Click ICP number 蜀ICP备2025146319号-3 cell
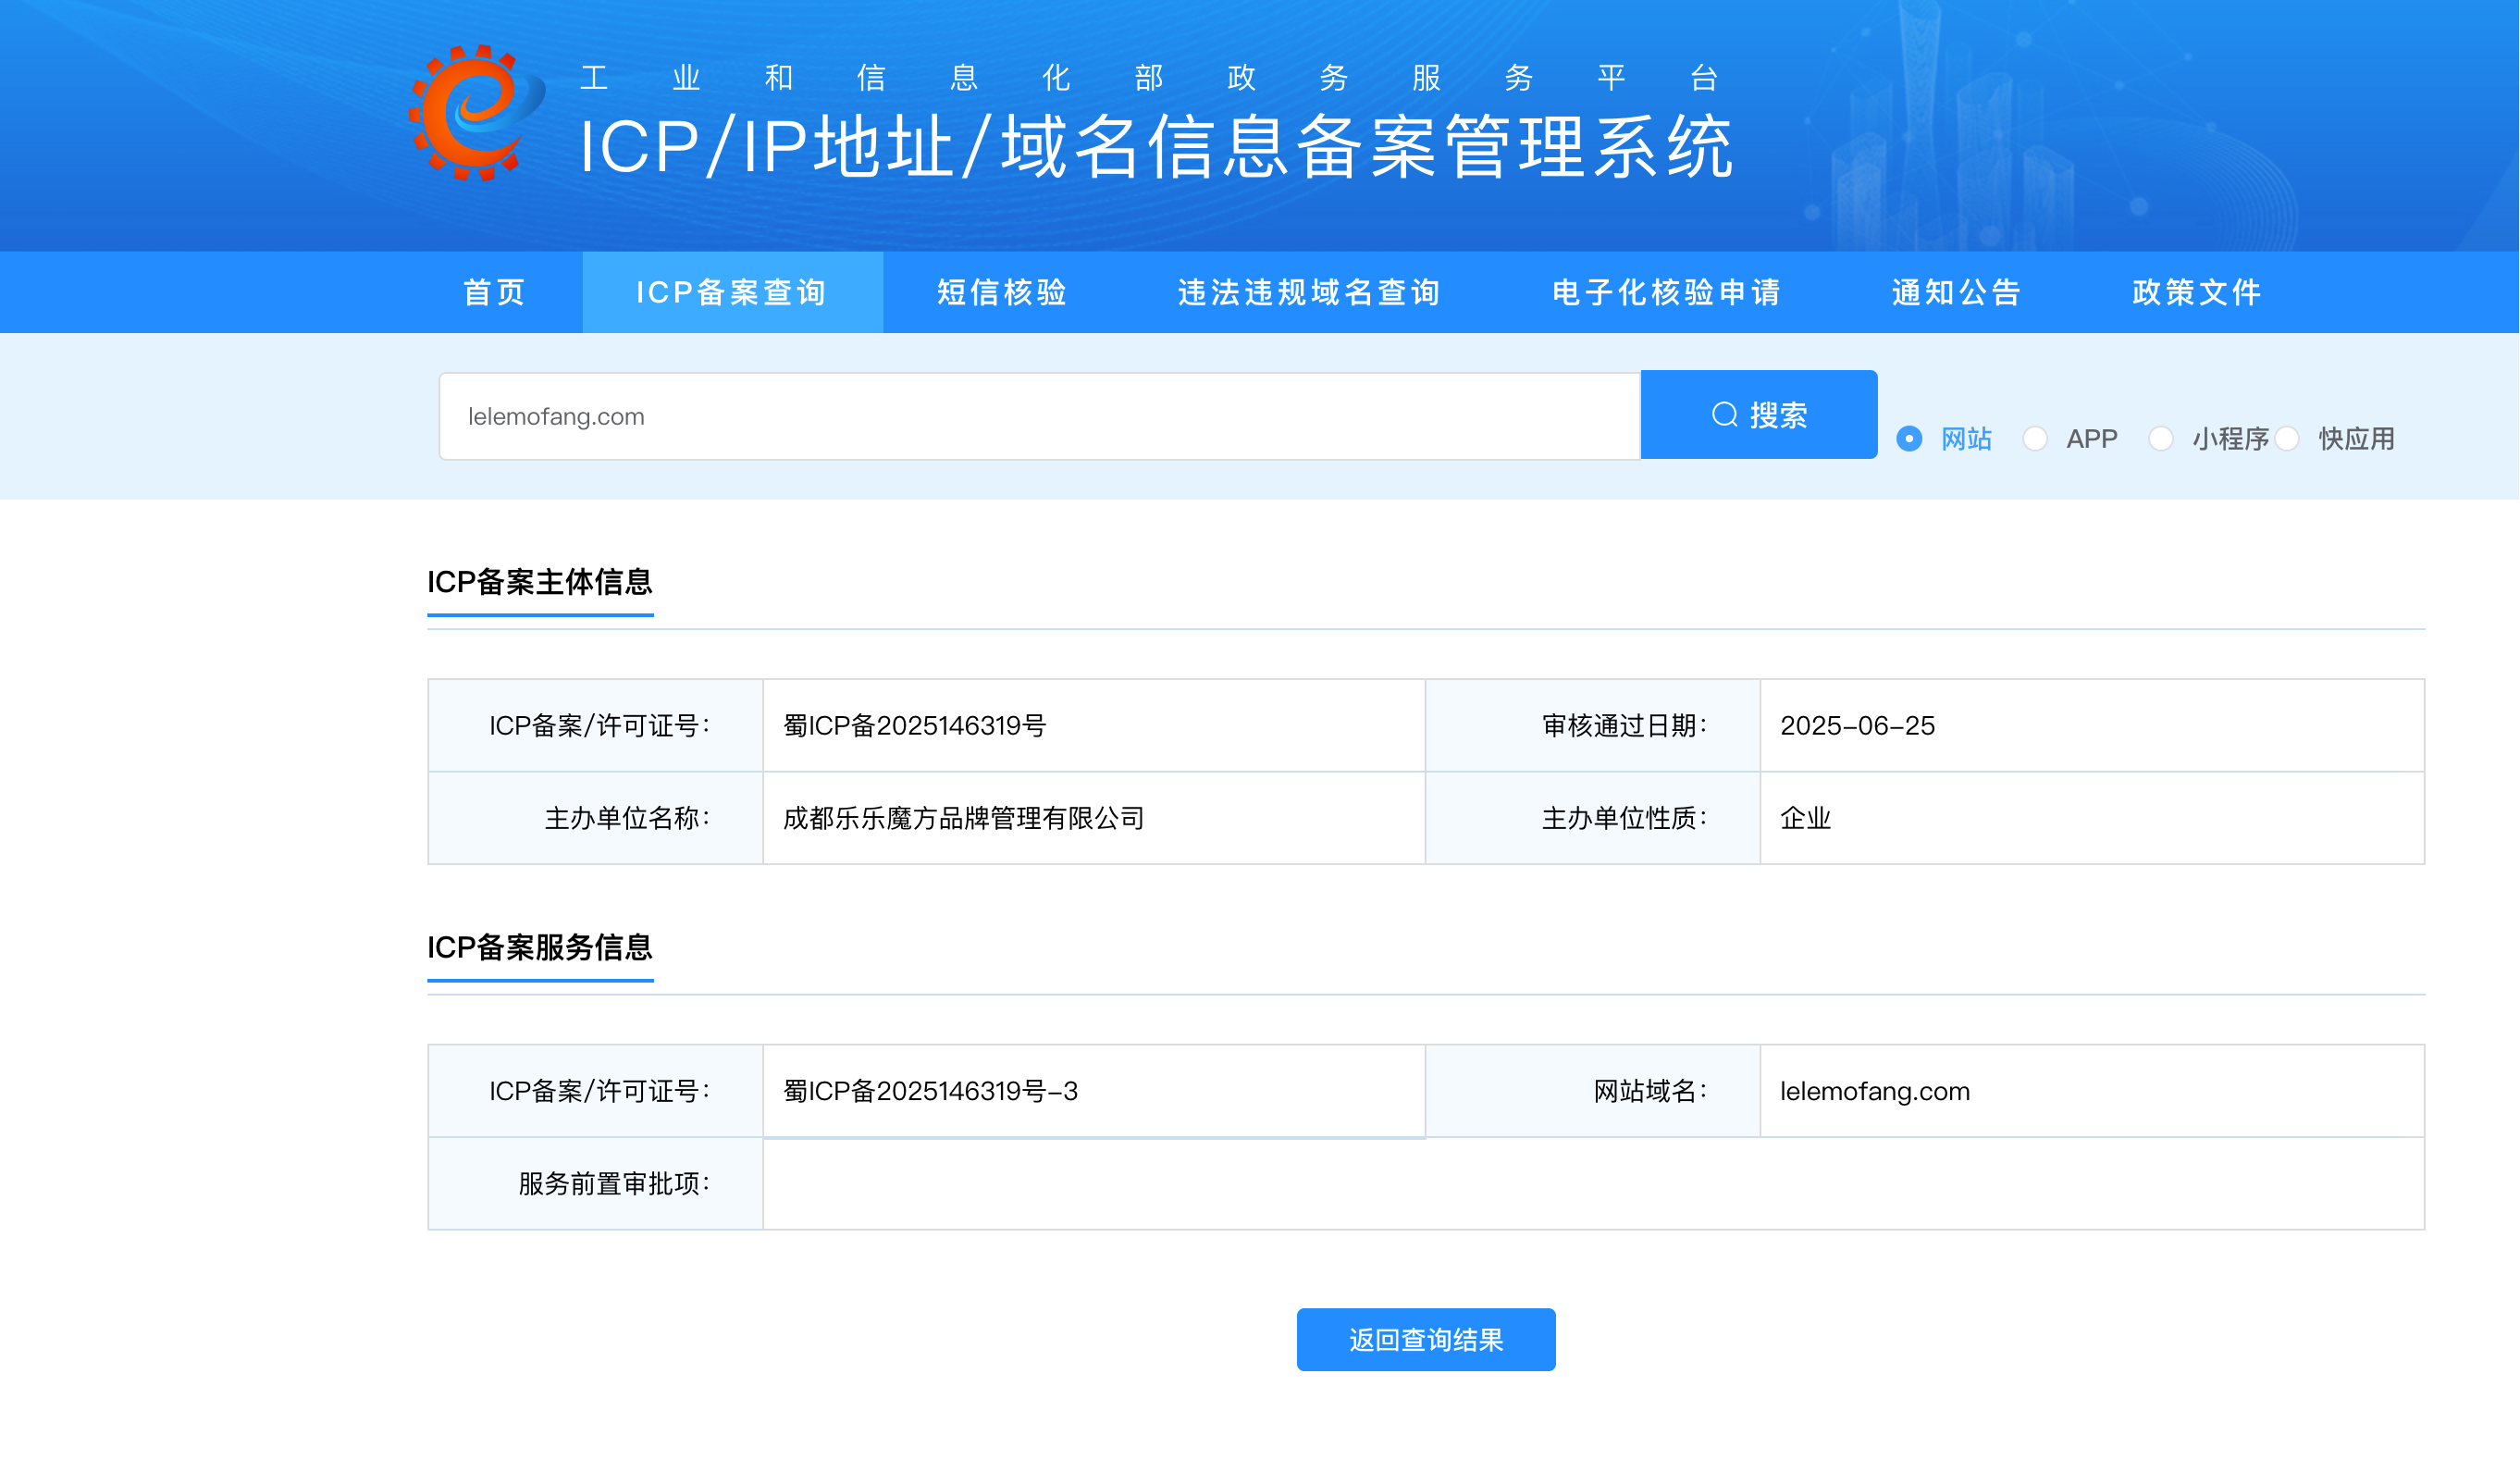The width and height of the screenshot is (2520, 1460). 930,1090
